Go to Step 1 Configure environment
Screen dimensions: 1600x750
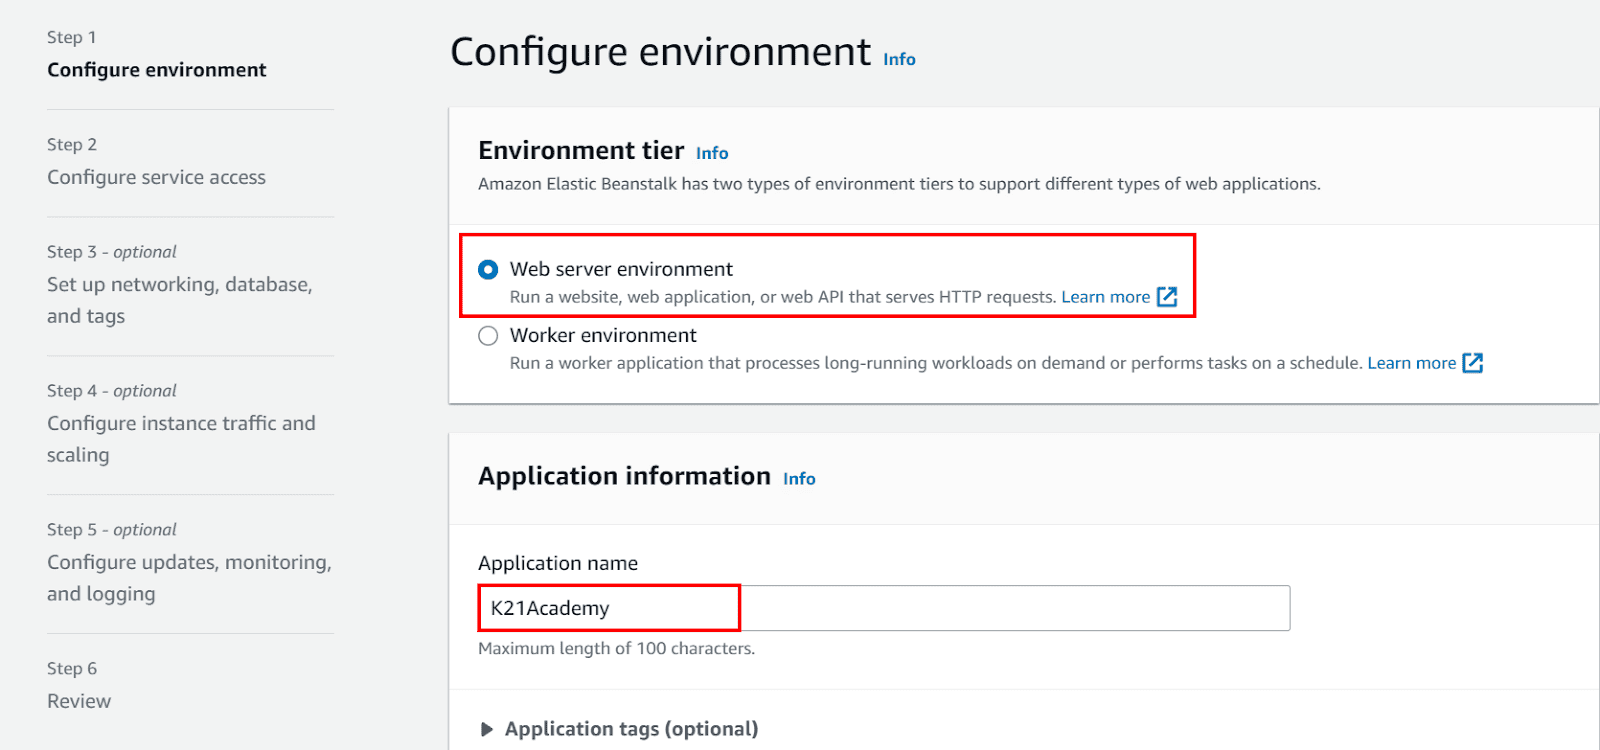tap(157, 70)
